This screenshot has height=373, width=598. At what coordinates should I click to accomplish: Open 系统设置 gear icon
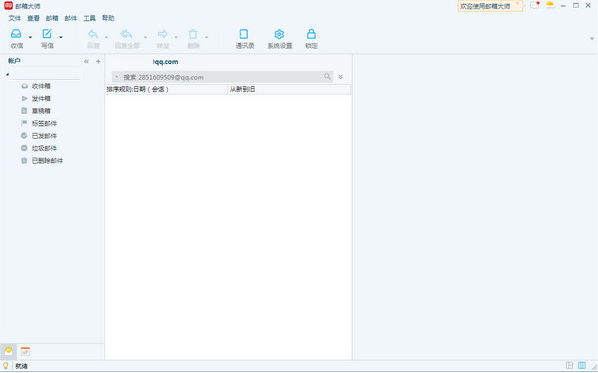[279, 34]
